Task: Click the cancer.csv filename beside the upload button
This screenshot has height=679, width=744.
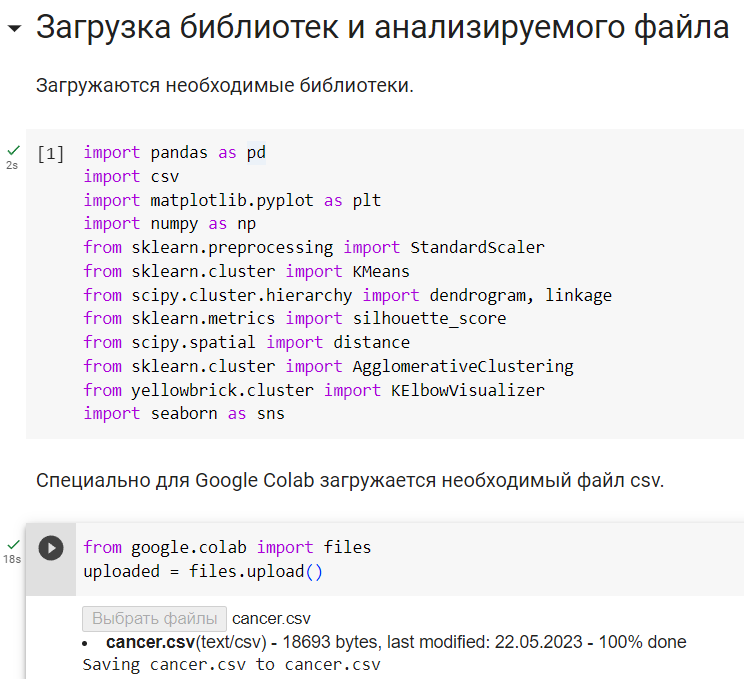Action: coord(271,619)
